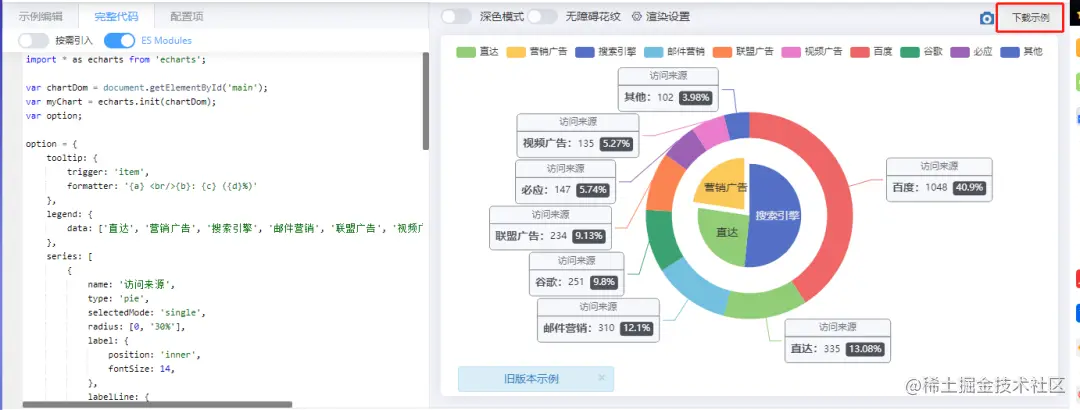Enable 深色模式 dark mode switch

pos(457,17)
